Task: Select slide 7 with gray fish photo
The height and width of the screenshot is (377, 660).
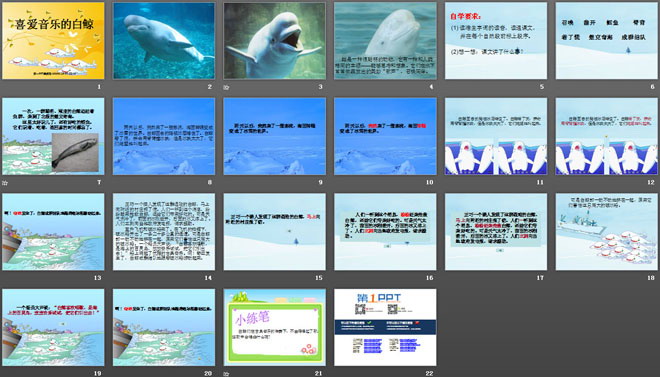Action: coord(53,136)
